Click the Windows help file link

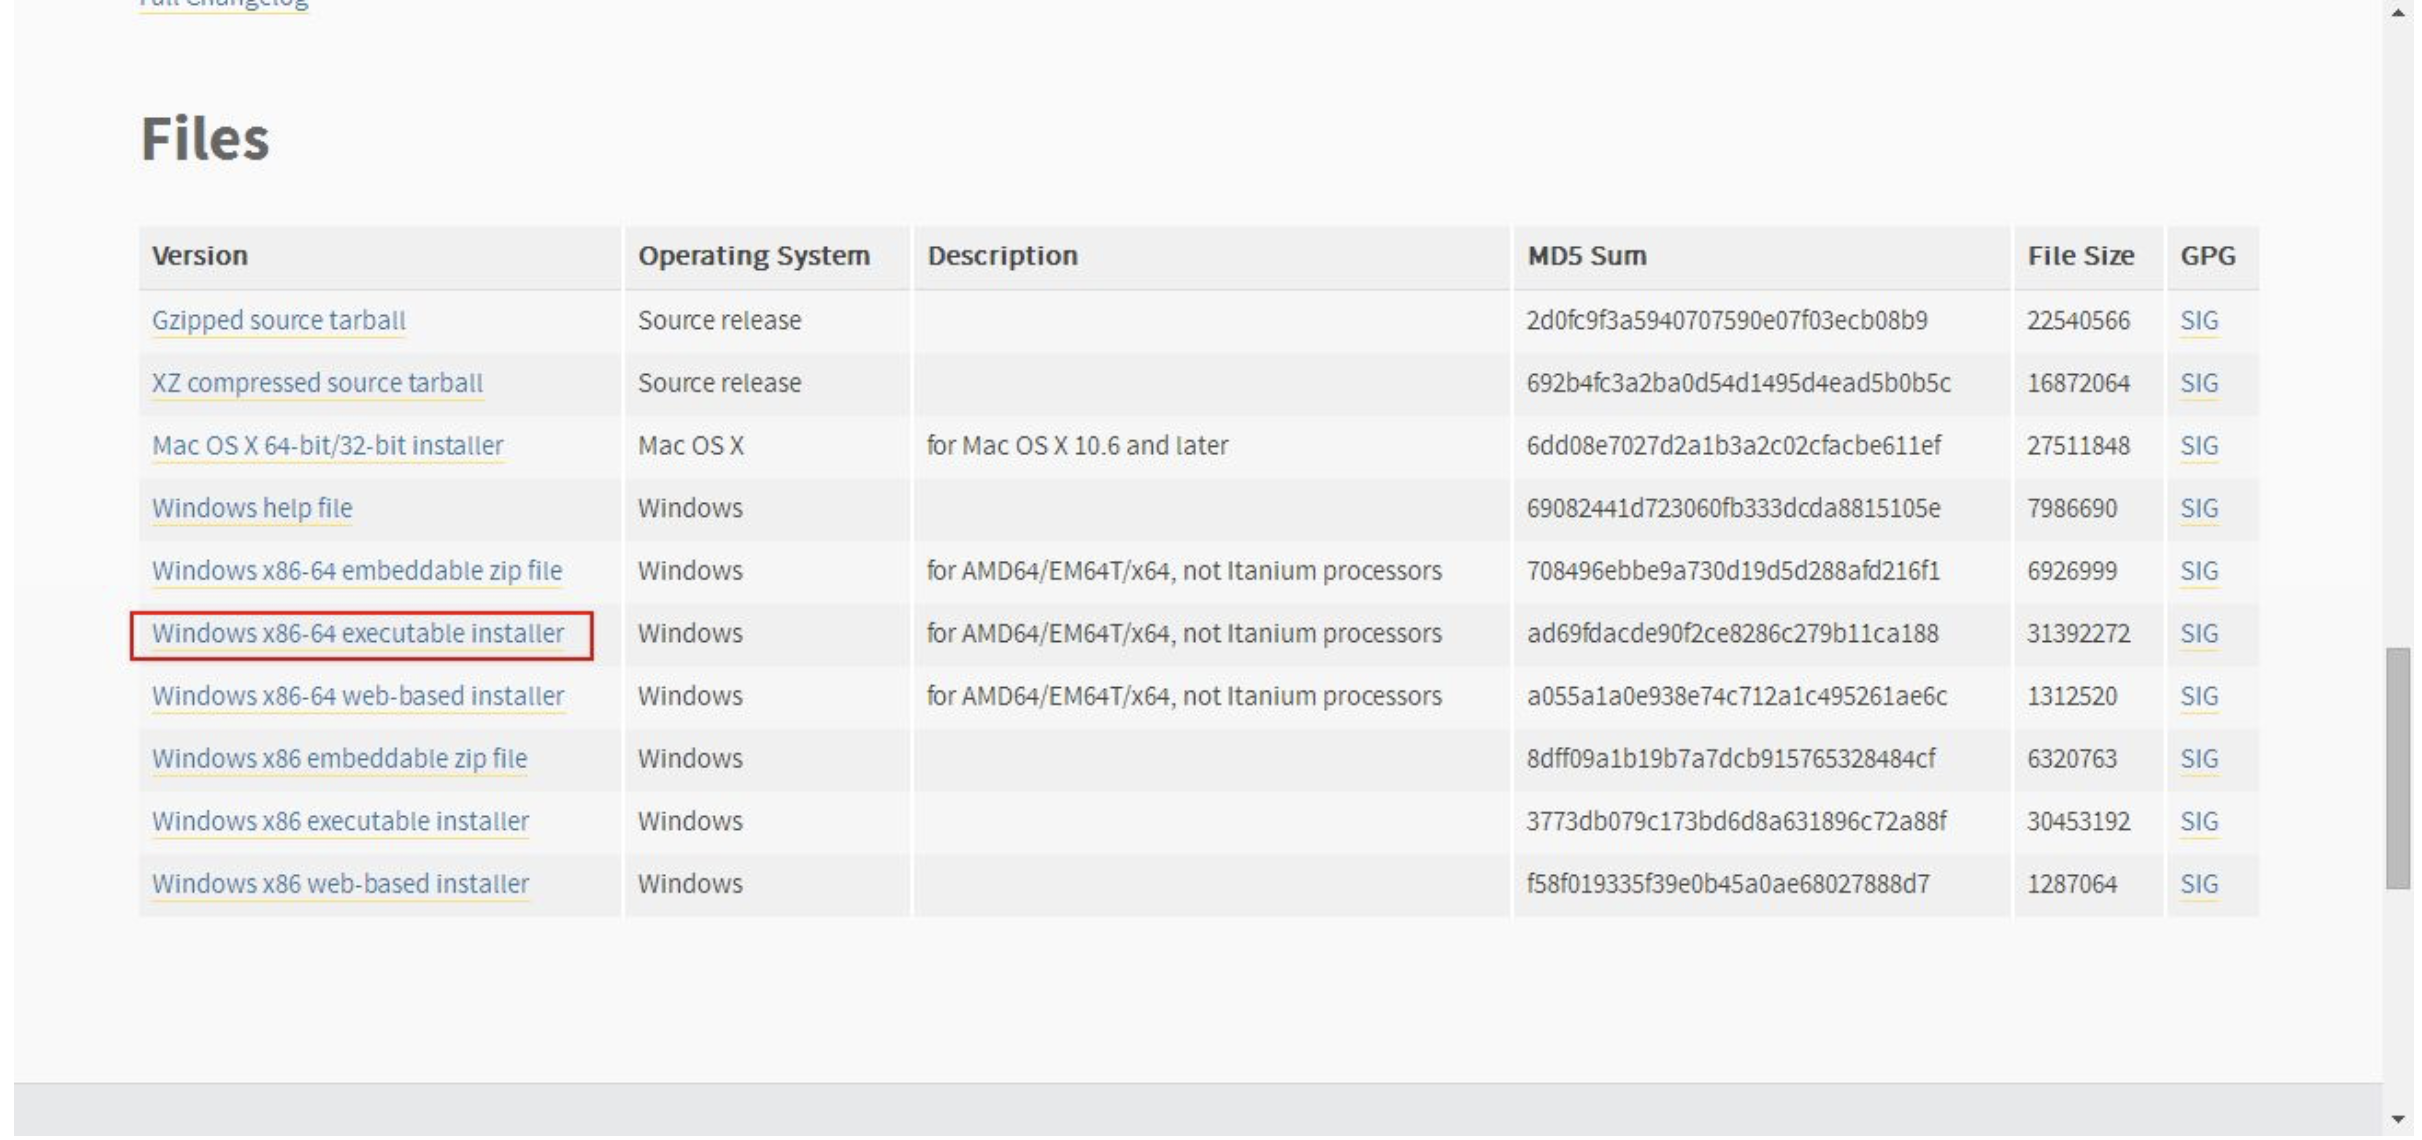pyautogui.click(x=252, y=508)
